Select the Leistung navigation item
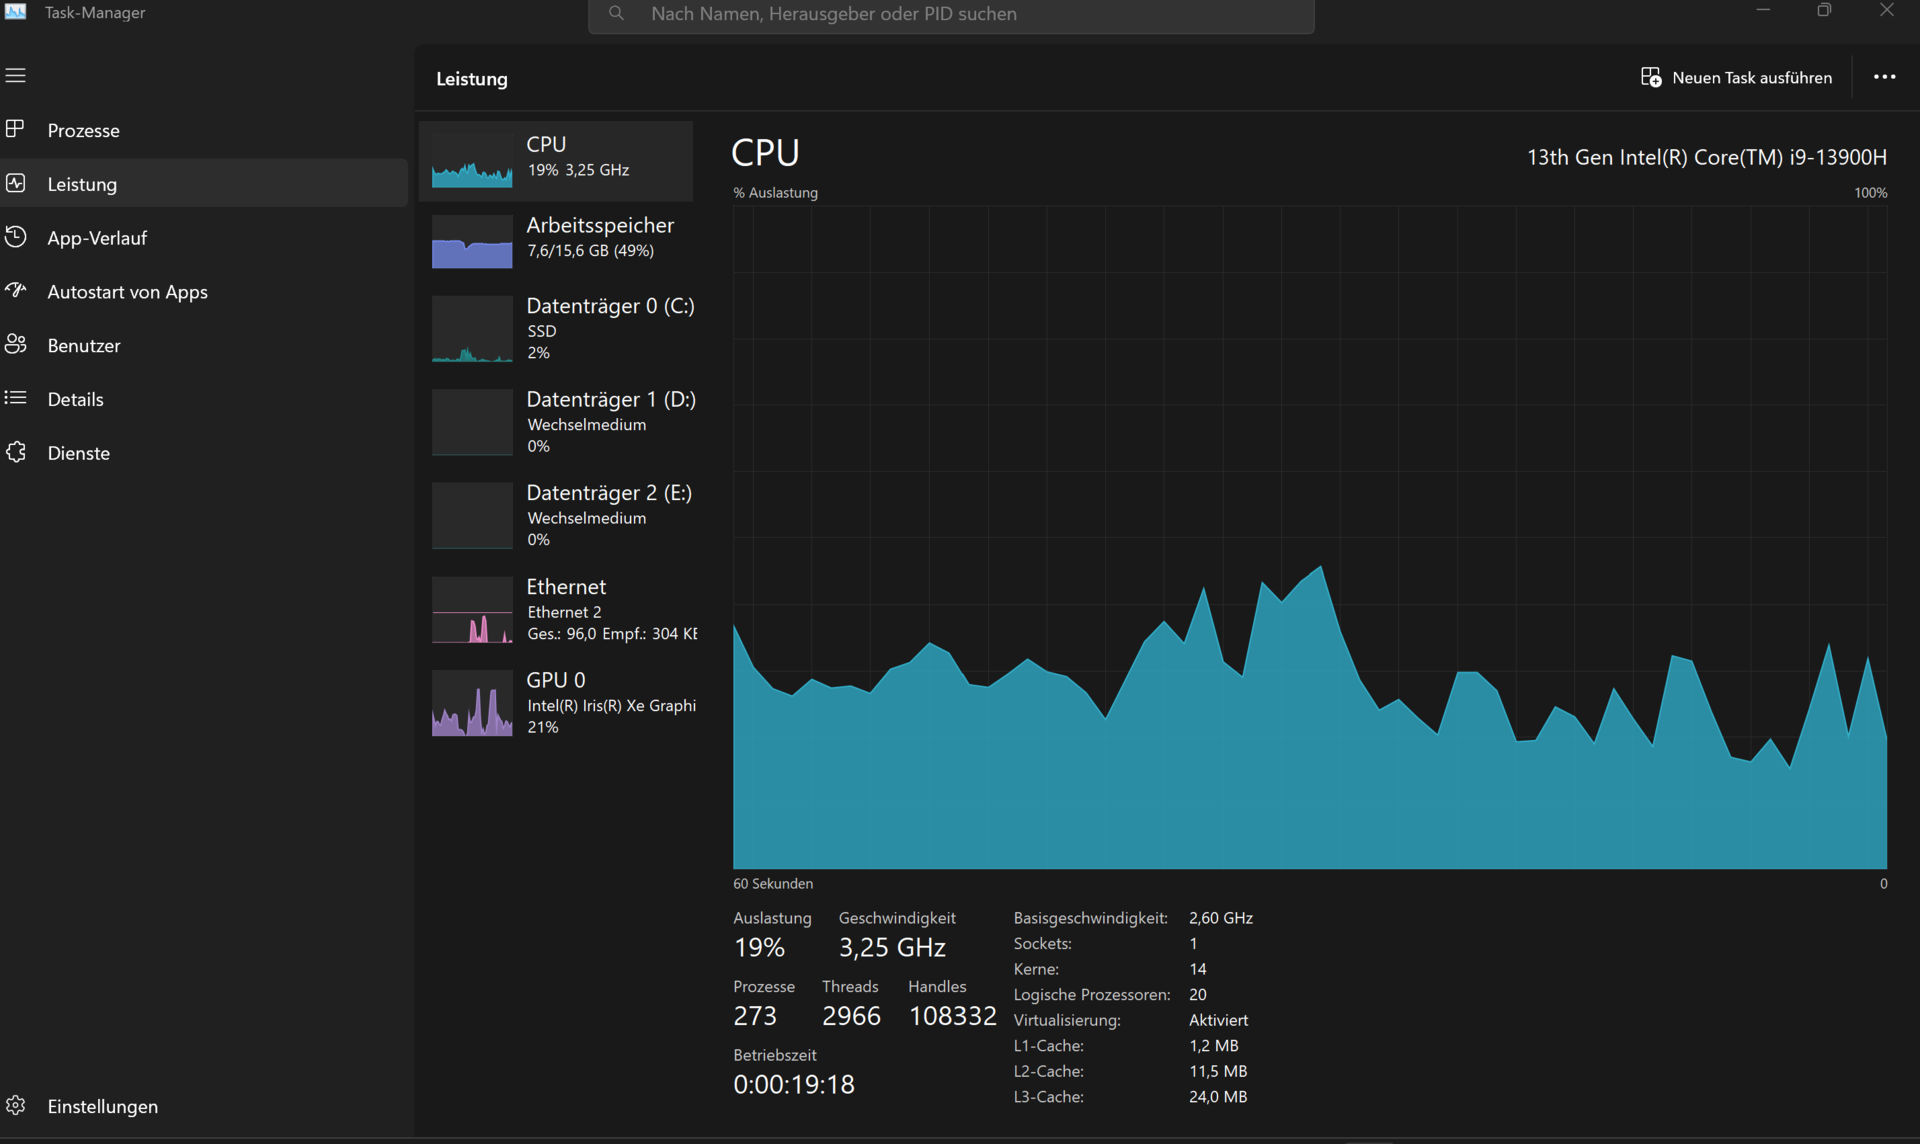Screen dimensions: 1920x1144 82,184
